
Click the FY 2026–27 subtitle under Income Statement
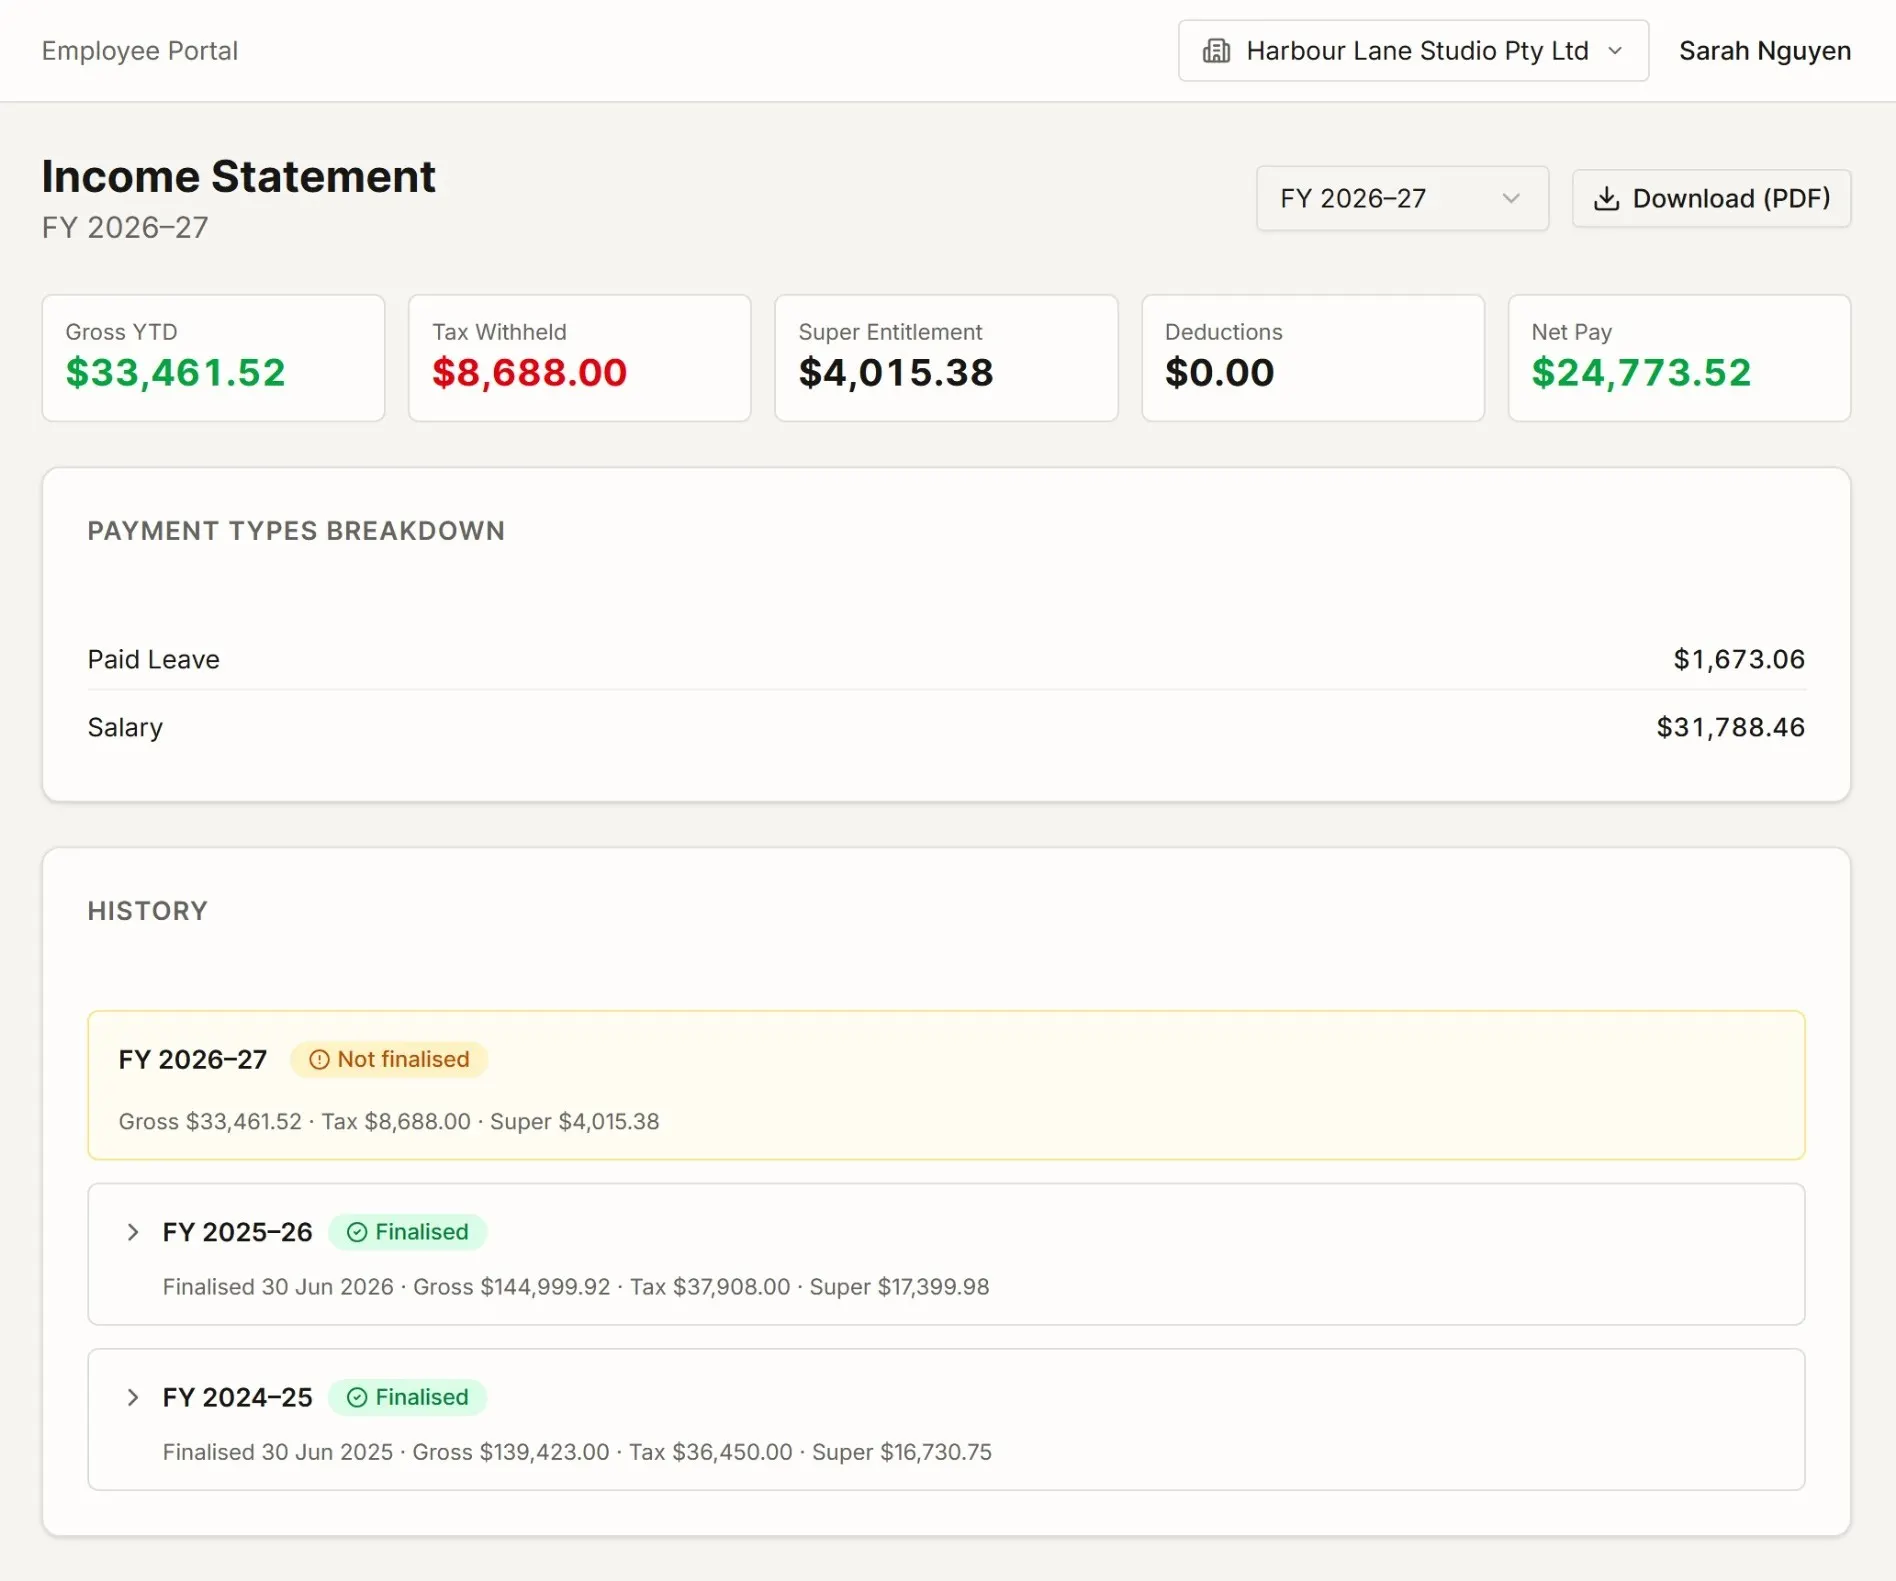pyautogui.click(x=125, y=228)
